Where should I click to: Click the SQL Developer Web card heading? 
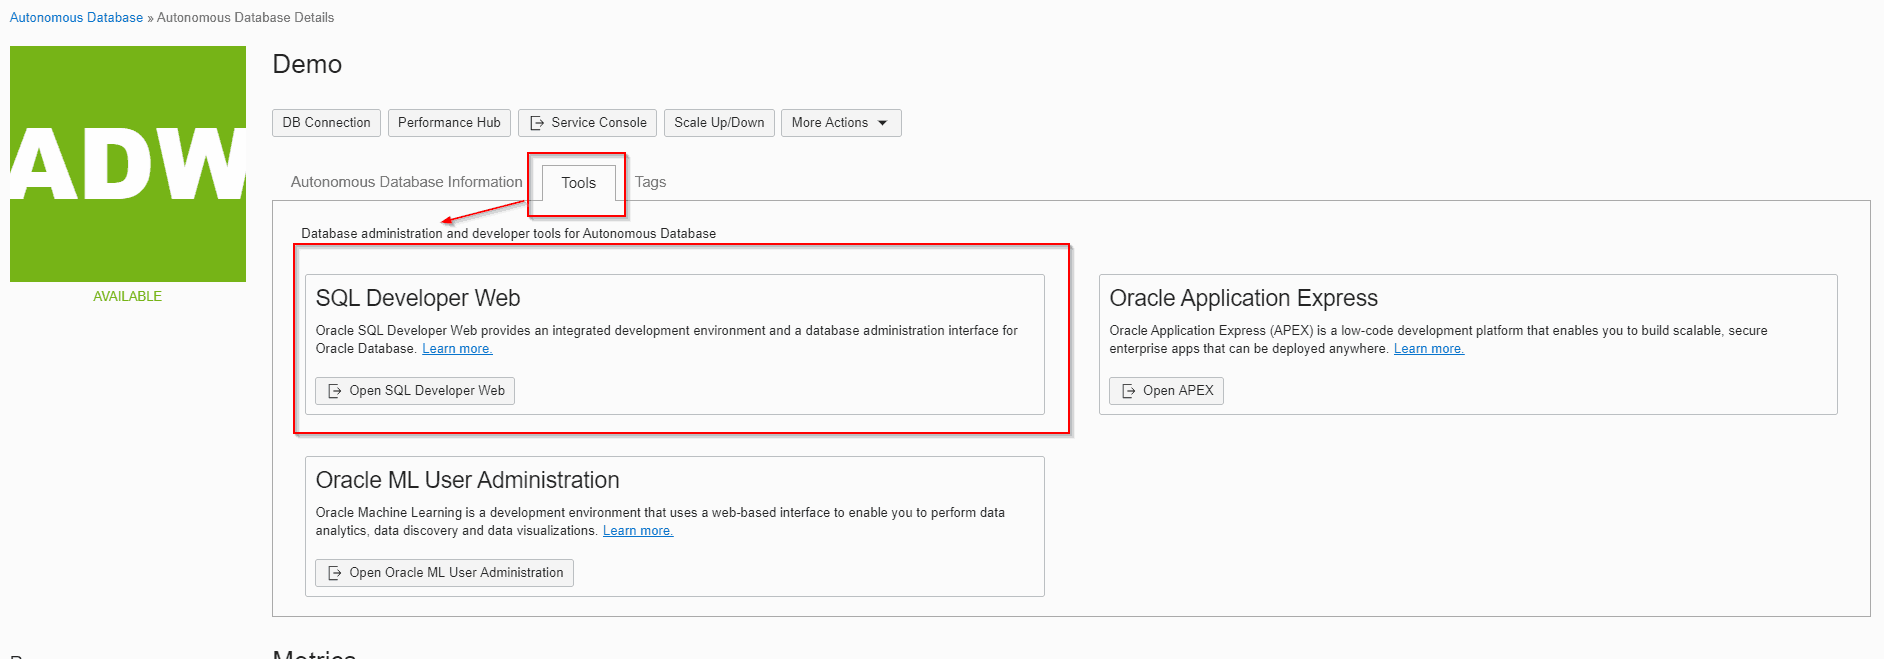(418, 298)
